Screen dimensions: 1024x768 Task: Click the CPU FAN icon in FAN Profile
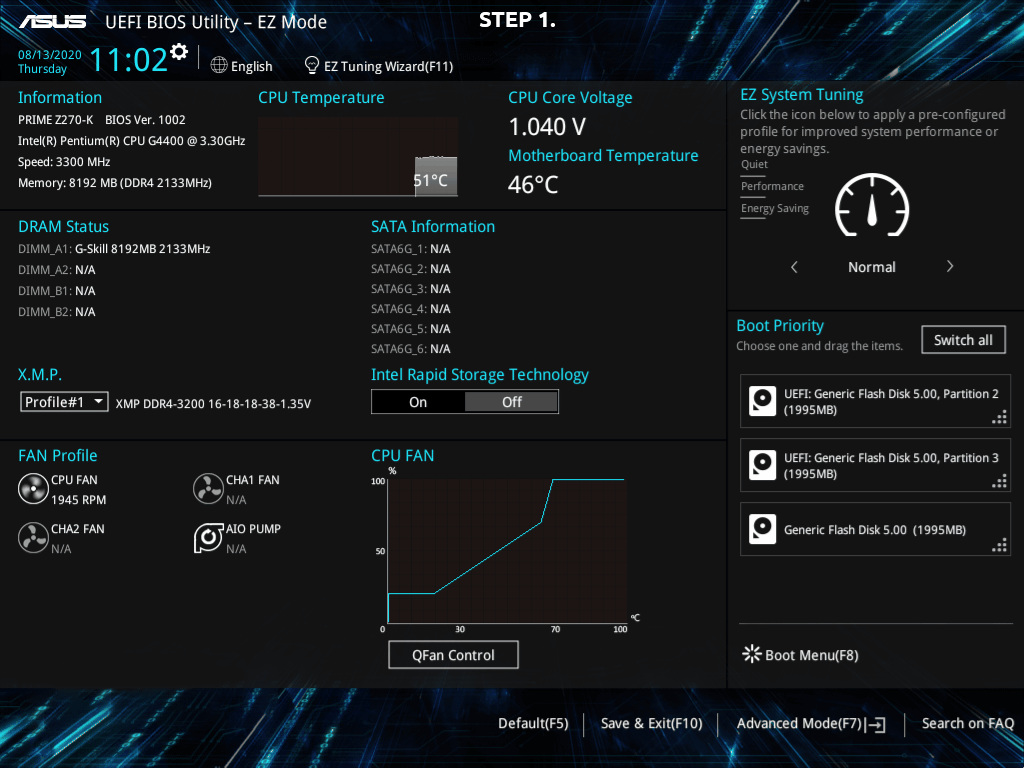[x=33, y=489]
